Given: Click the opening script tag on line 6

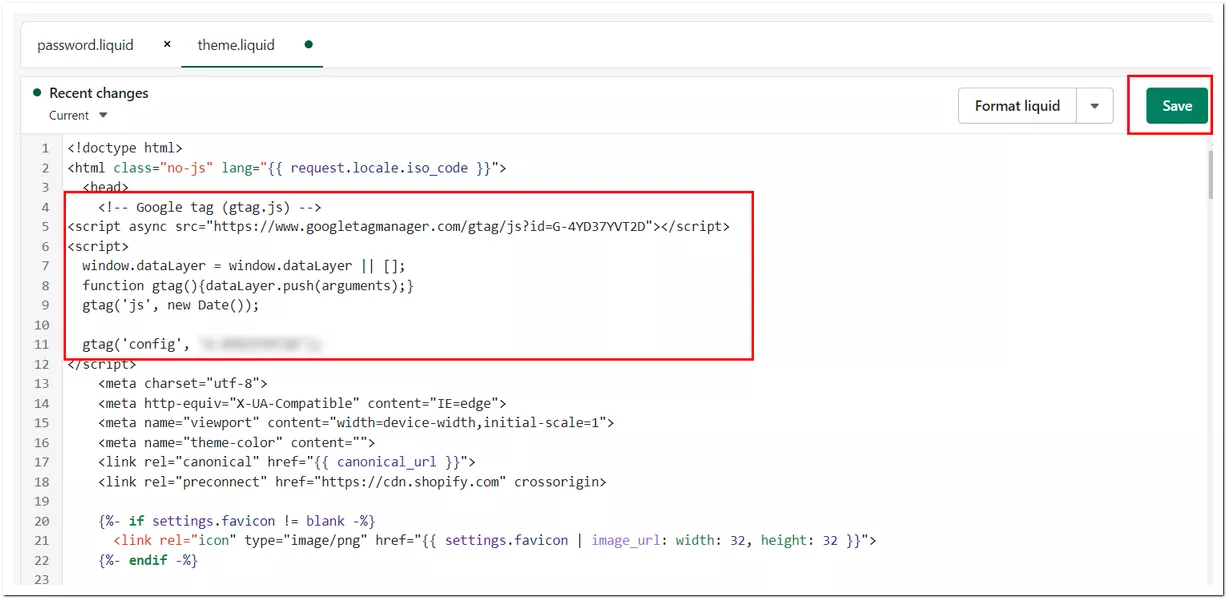Looking at the screenshot, I should [98, 246].
